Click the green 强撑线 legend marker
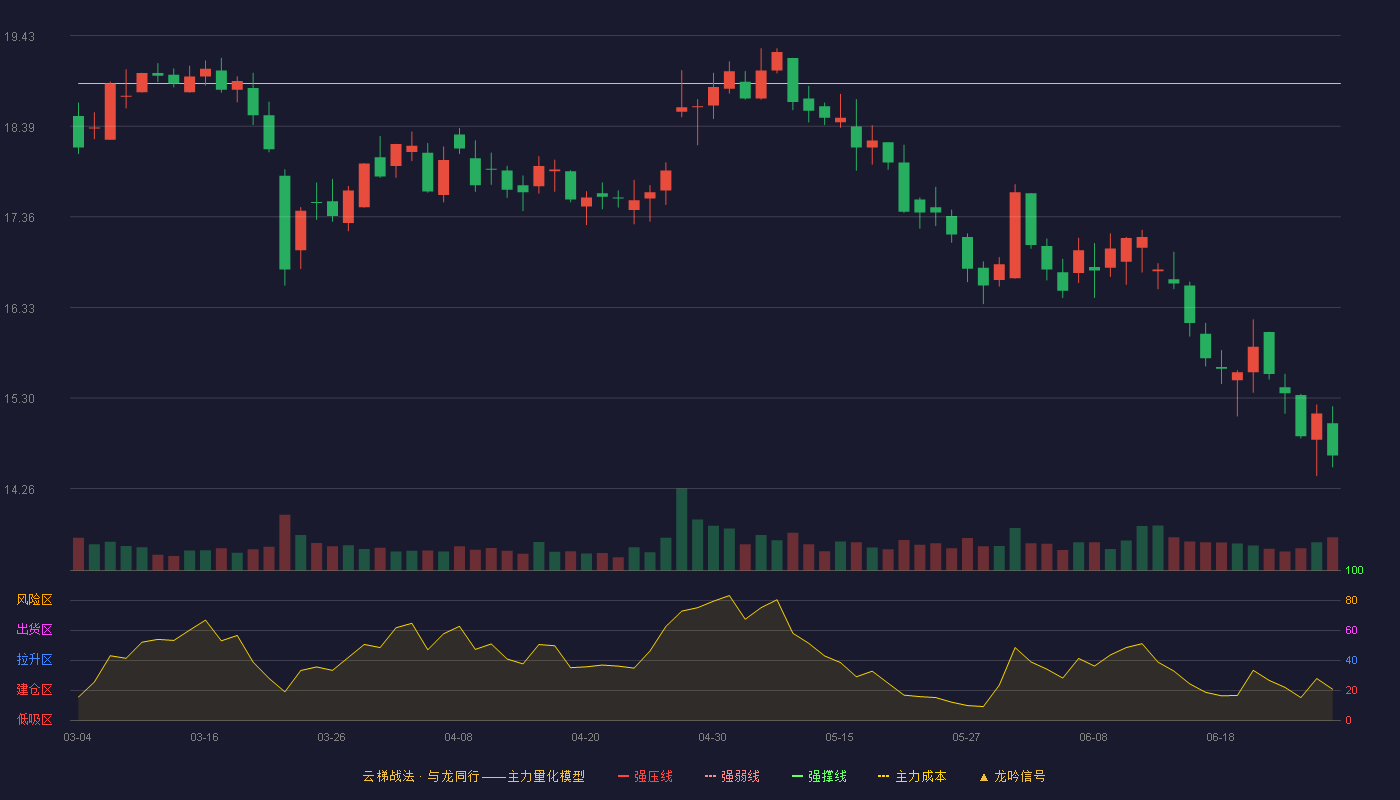 click(797, 776)
